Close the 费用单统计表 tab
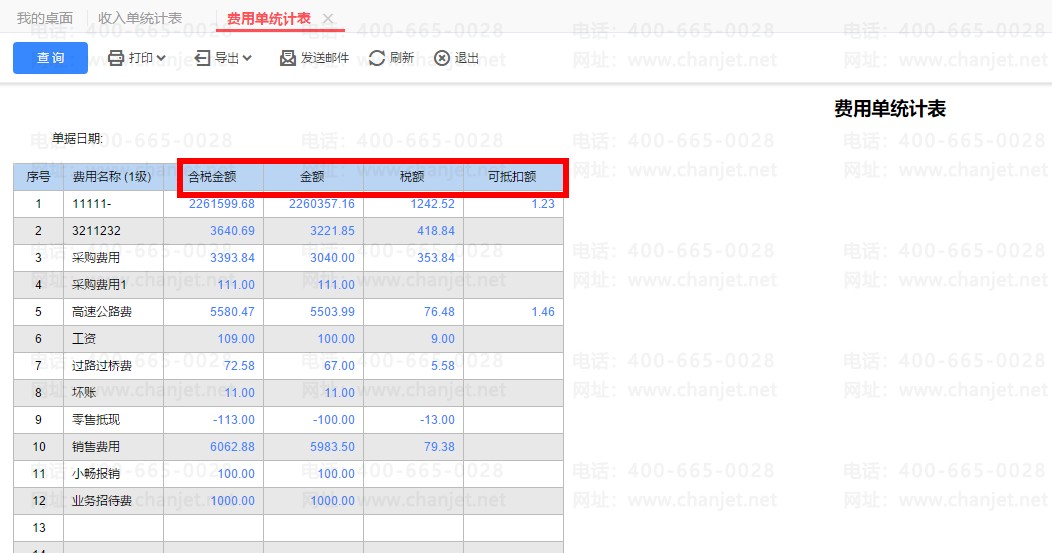Viewport: 1052px width, 553px height. coord(328,19)
